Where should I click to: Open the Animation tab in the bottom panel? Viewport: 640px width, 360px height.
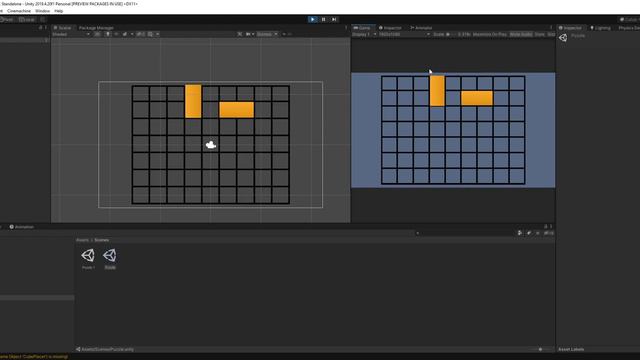pos(22,227)
